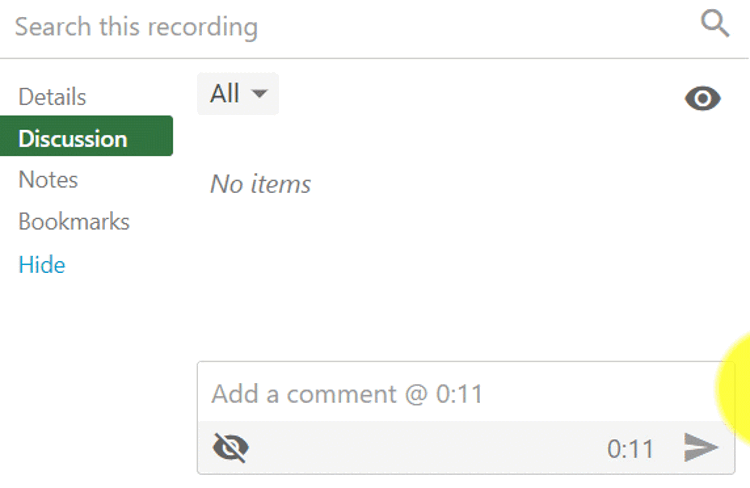750x488 pixels.
Task: Open the All filter dropdown
Action: pos(238,94)
